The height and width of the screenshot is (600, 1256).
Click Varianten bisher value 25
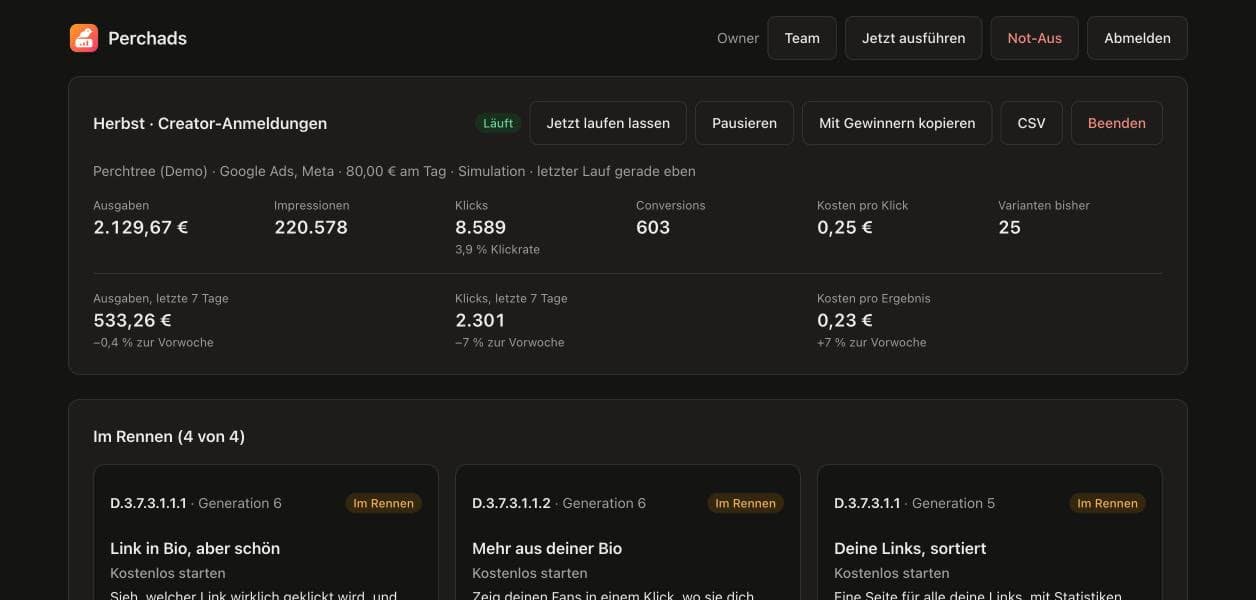(1009, 227)
